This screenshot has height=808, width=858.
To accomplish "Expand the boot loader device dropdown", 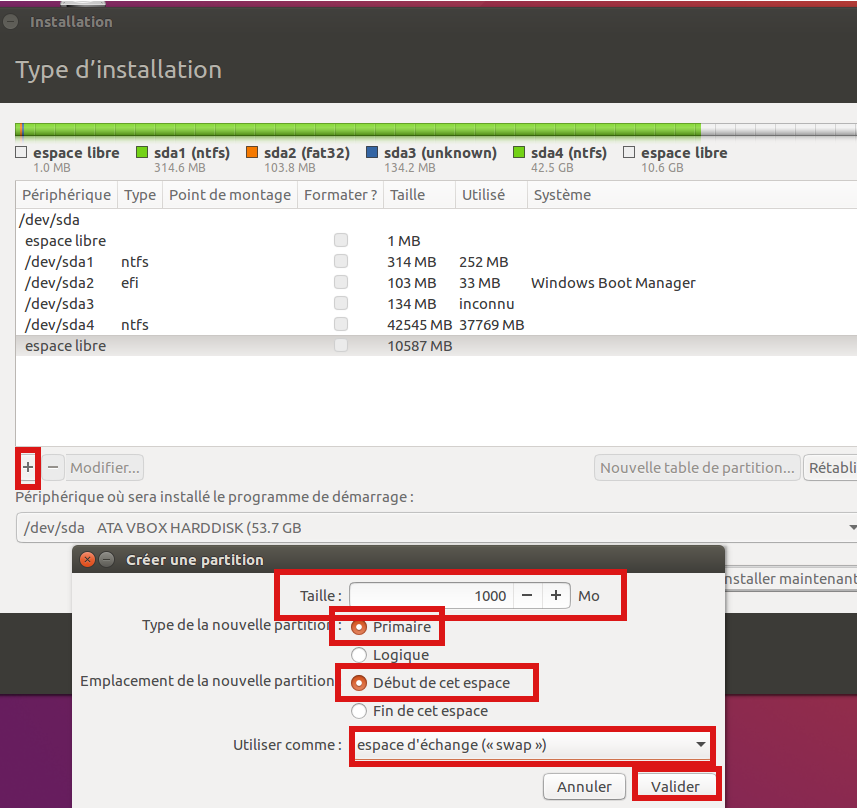I will coord(851,527).
